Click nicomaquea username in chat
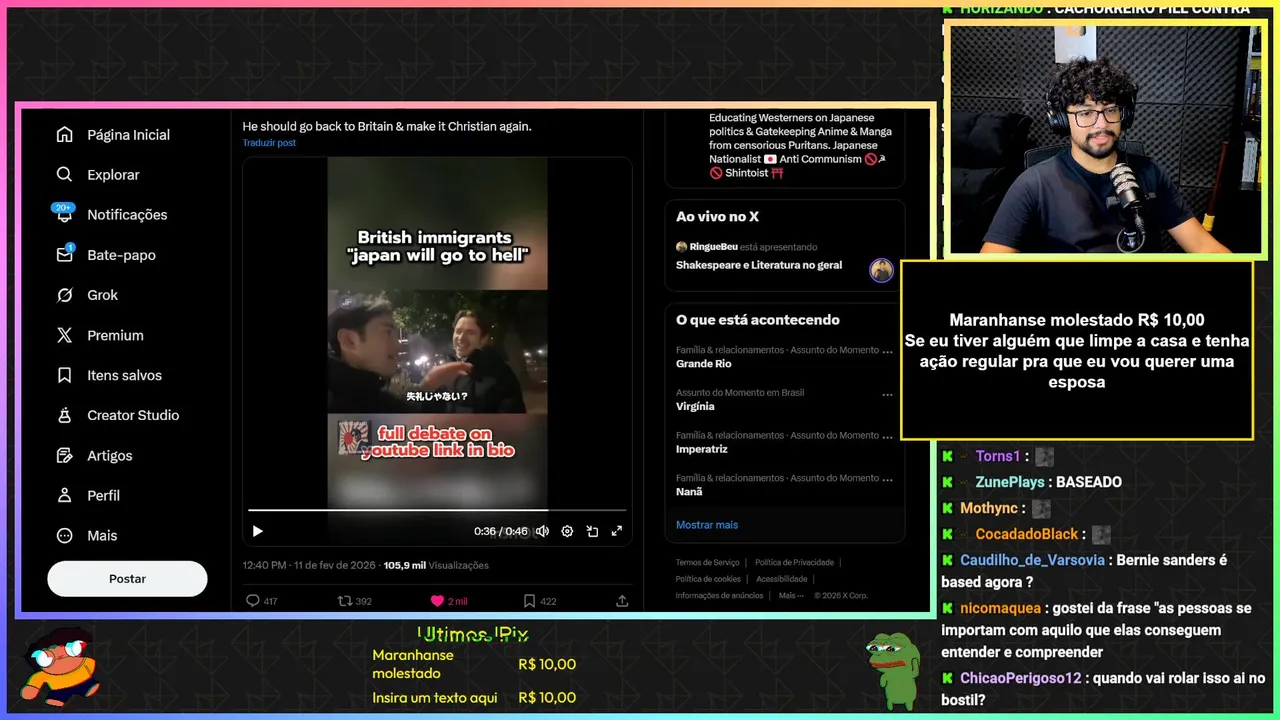The width and height of the screenshot is (1280, 720). 1001,608
